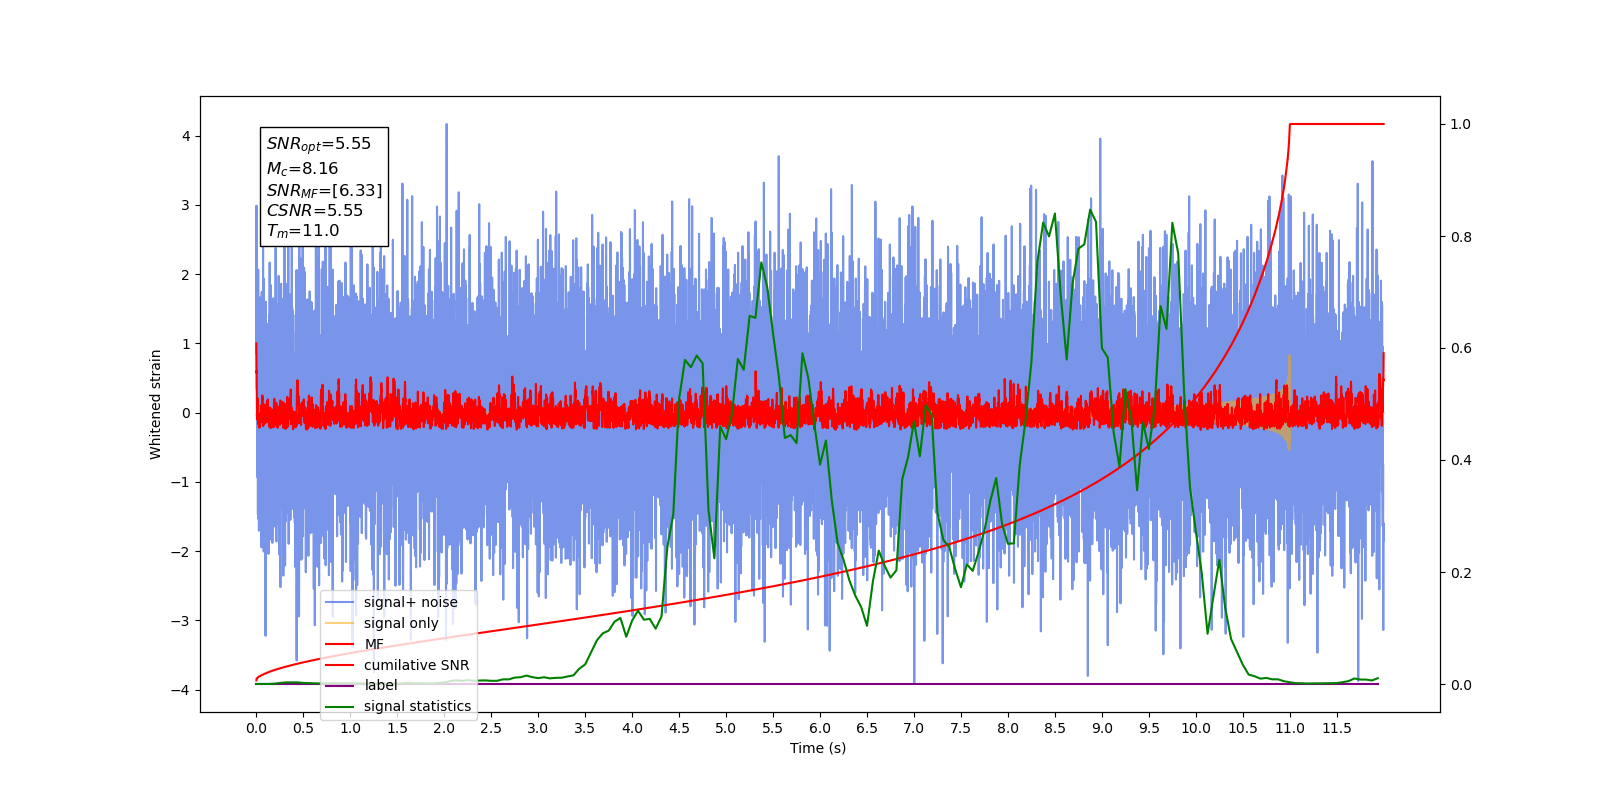Click the 10.0 tick on time axis
This screenshot has height=800, width=1600.
(x=1196, y=728)
